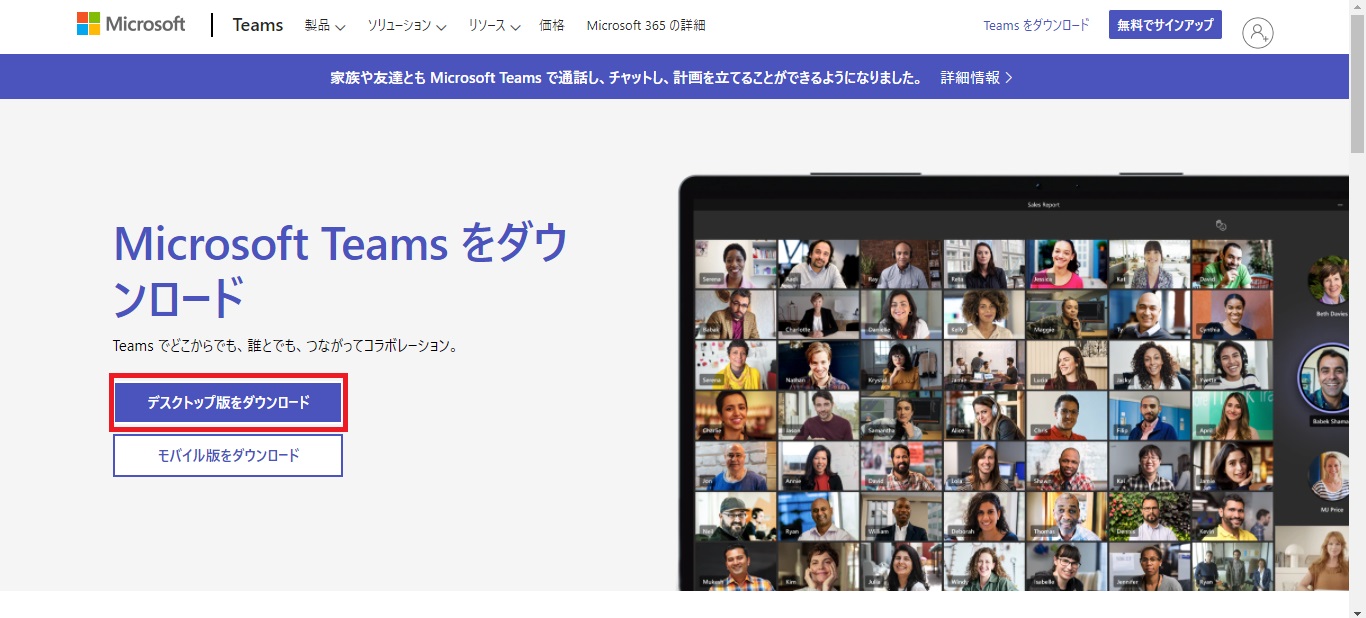Click the Teams をダウンロード header link
The height and width of the screenshot is (618, 1366).
point(1036,26)
